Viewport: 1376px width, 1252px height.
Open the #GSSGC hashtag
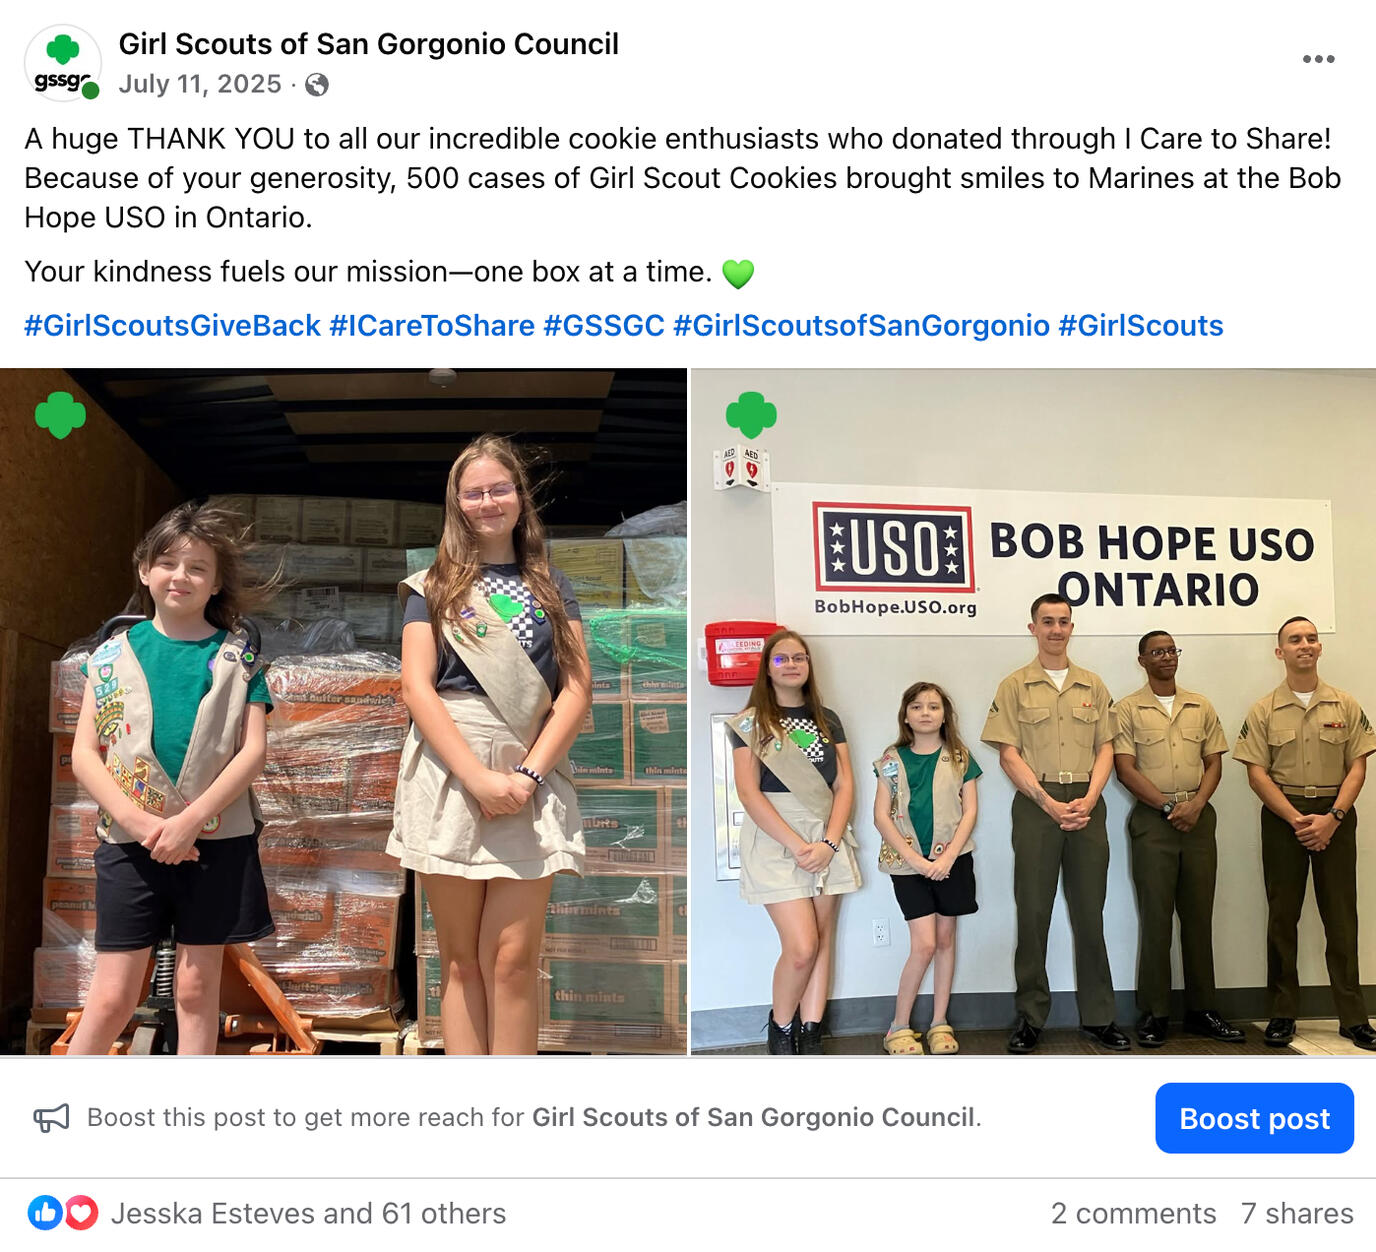point(604,326)
